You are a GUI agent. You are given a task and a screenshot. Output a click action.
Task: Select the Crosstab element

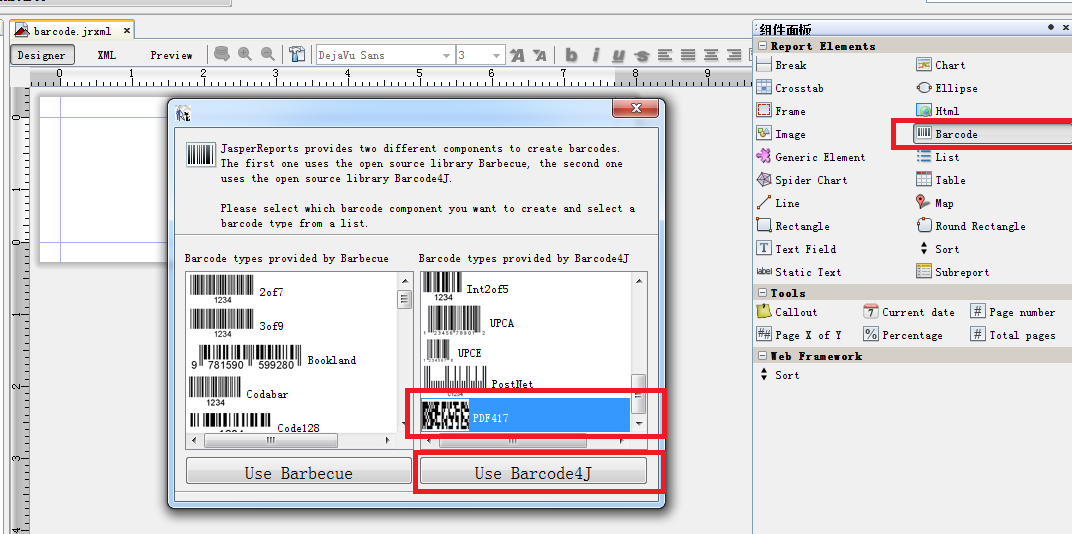790,88
